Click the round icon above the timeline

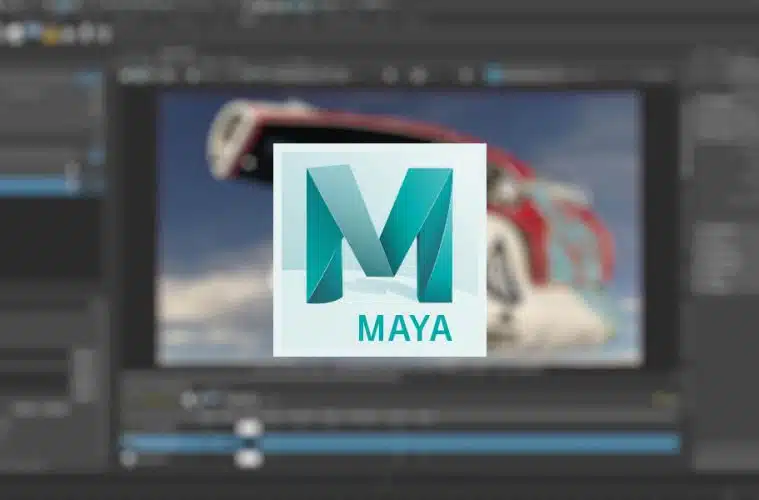(x=188, y=399)
